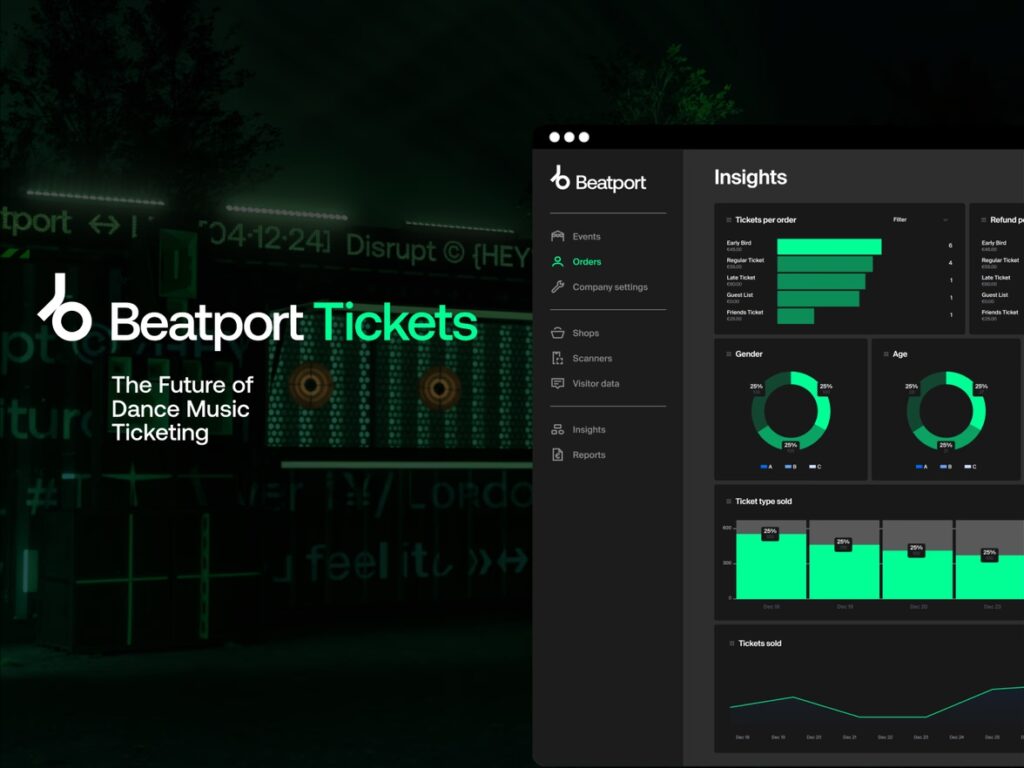Select the Events icon in the sidebar

557,236
